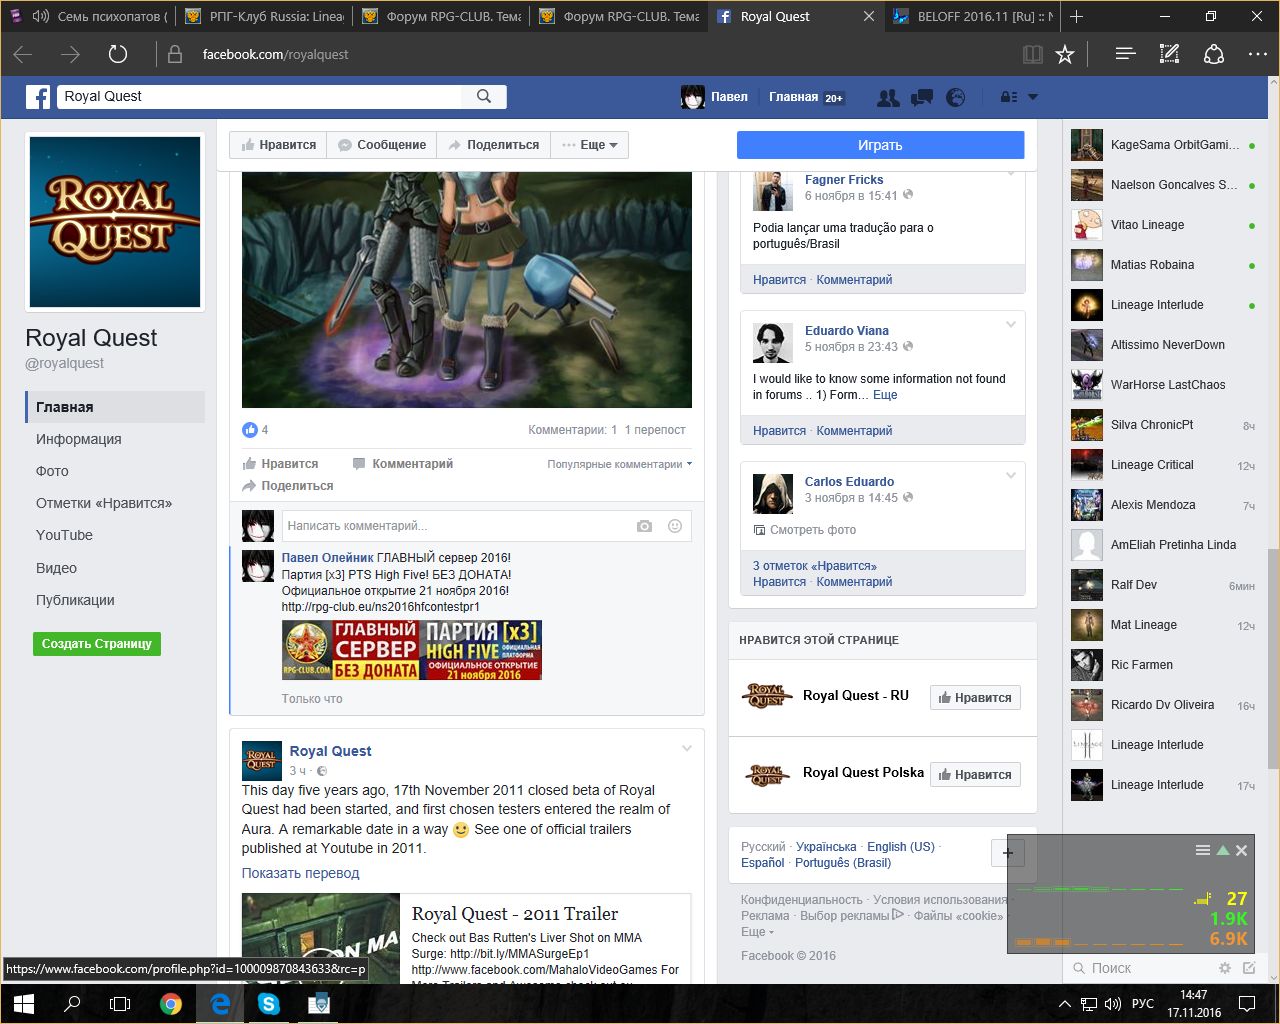Image resolution: width=1280 pixels, height=1024 pixels.
Task: Click in the Написать комментарий field
Action: point(455,526)
